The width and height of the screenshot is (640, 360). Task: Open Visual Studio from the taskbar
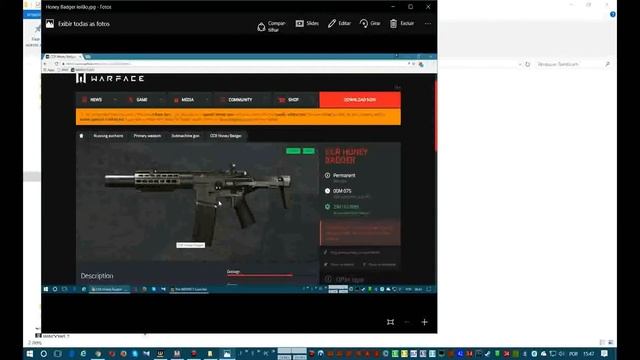tap(147, 354)
